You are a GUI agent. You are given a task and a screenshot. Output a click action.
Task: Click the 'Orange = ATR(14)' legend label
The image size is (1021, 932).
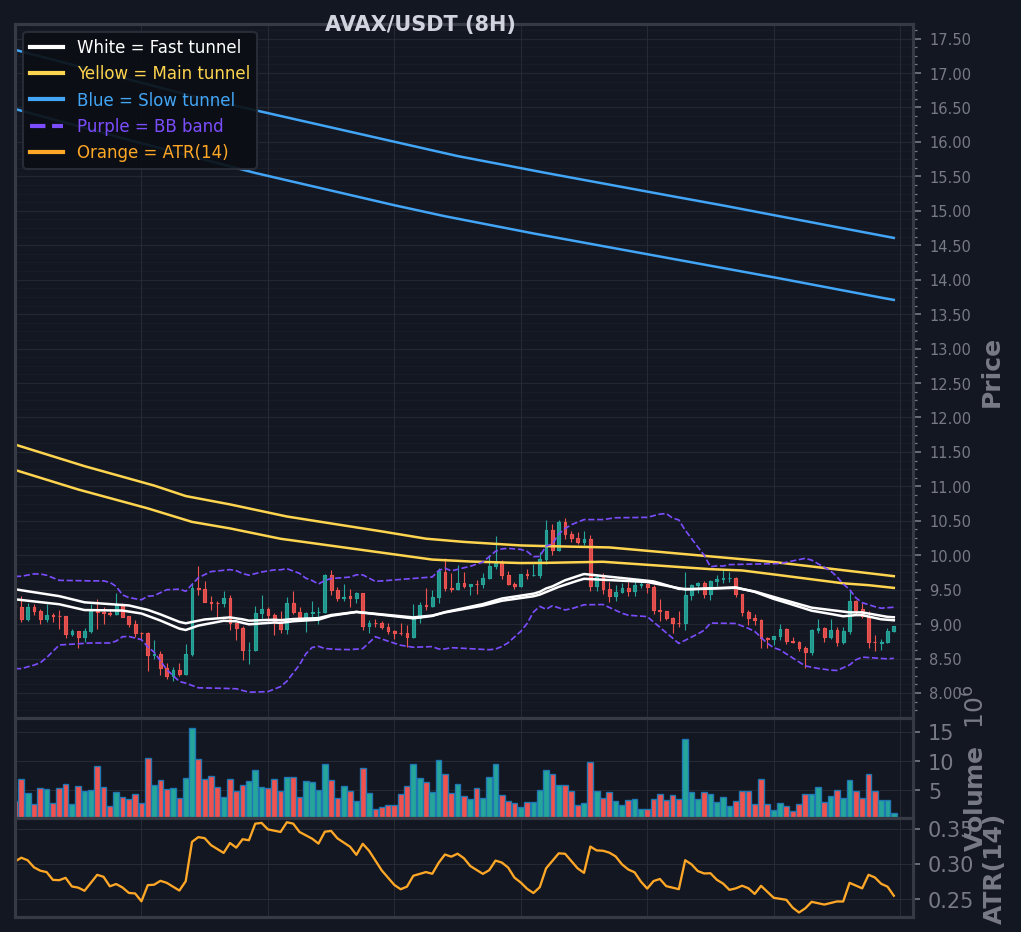[152, 152]
